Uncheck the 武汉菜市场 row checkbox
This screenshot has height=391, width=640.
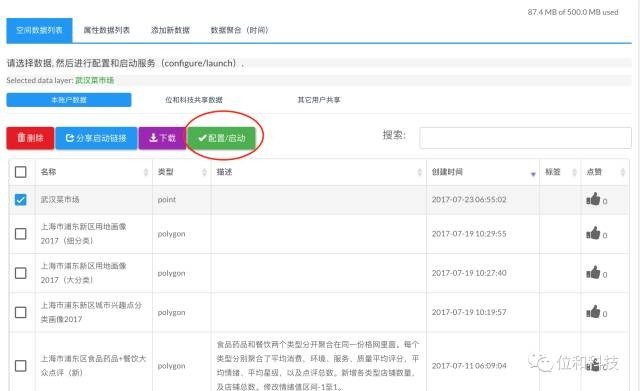pyautogui.click(x=20, y=200)
